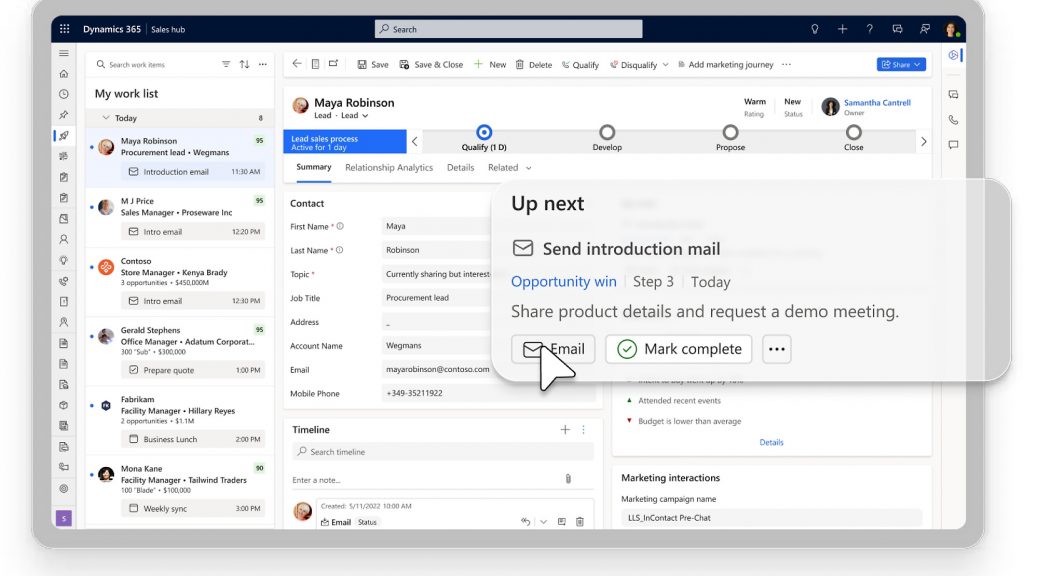Open the help question mark icon

pyautogui.click(x=869, y=29)
